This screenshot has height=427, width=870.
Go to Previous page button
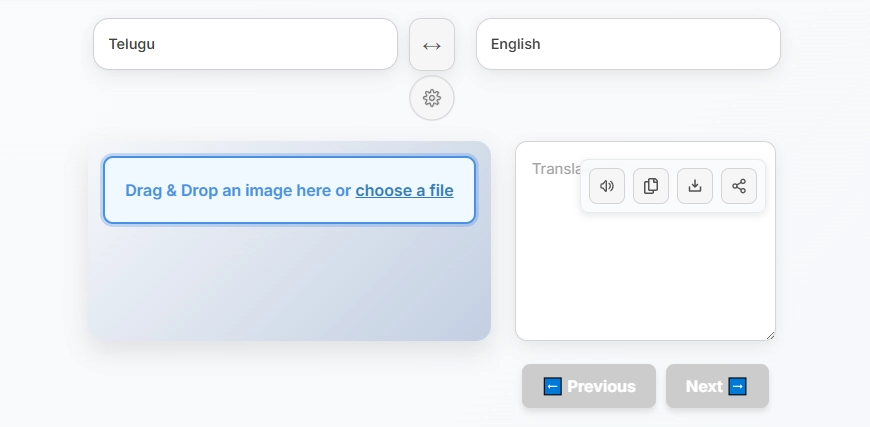pos(589,386)
